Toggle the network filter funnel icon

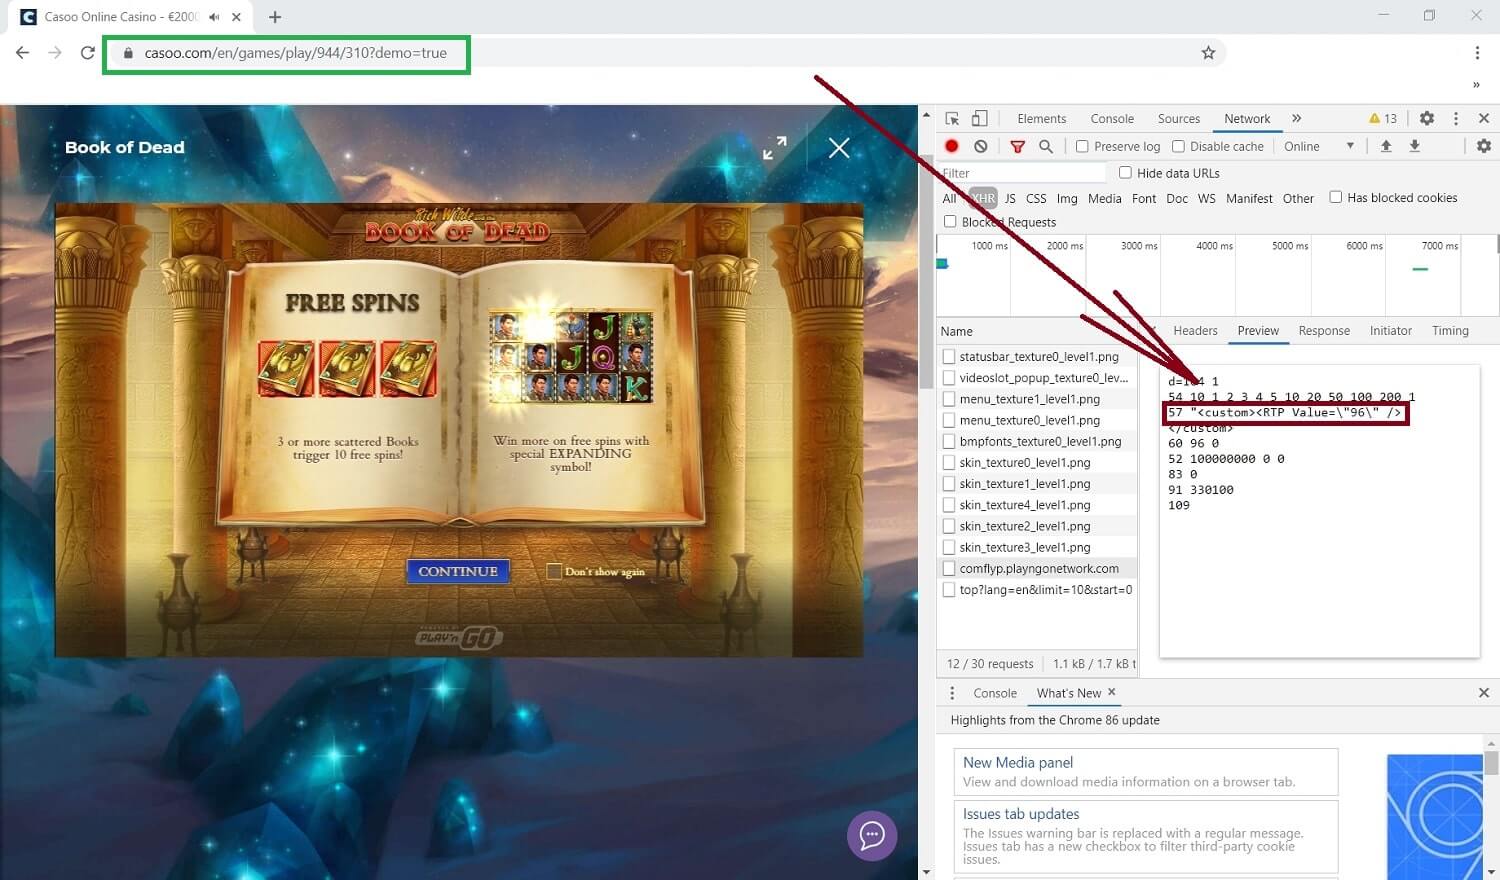point(1018,146)
